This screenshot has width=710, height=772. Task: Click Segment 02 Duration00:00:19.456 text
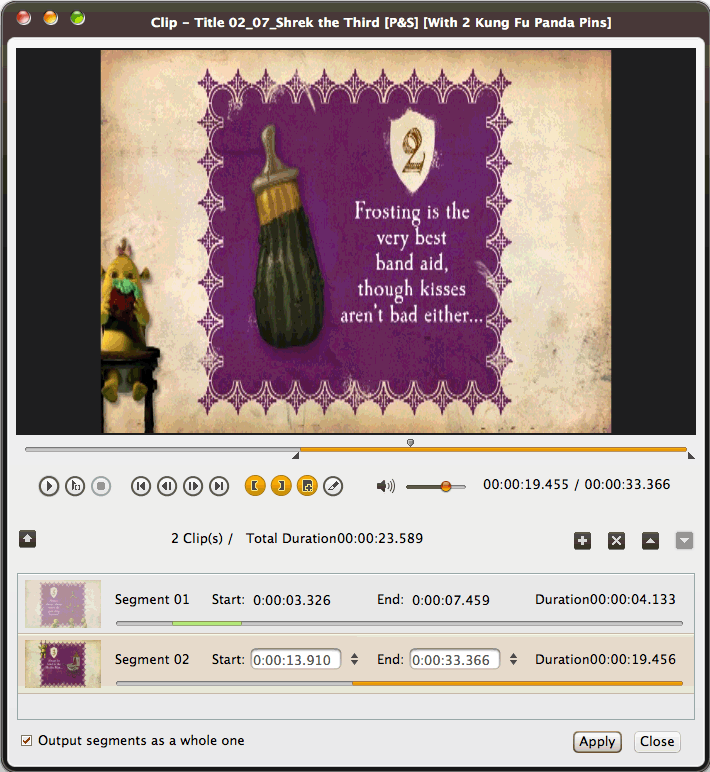[605, 659]
